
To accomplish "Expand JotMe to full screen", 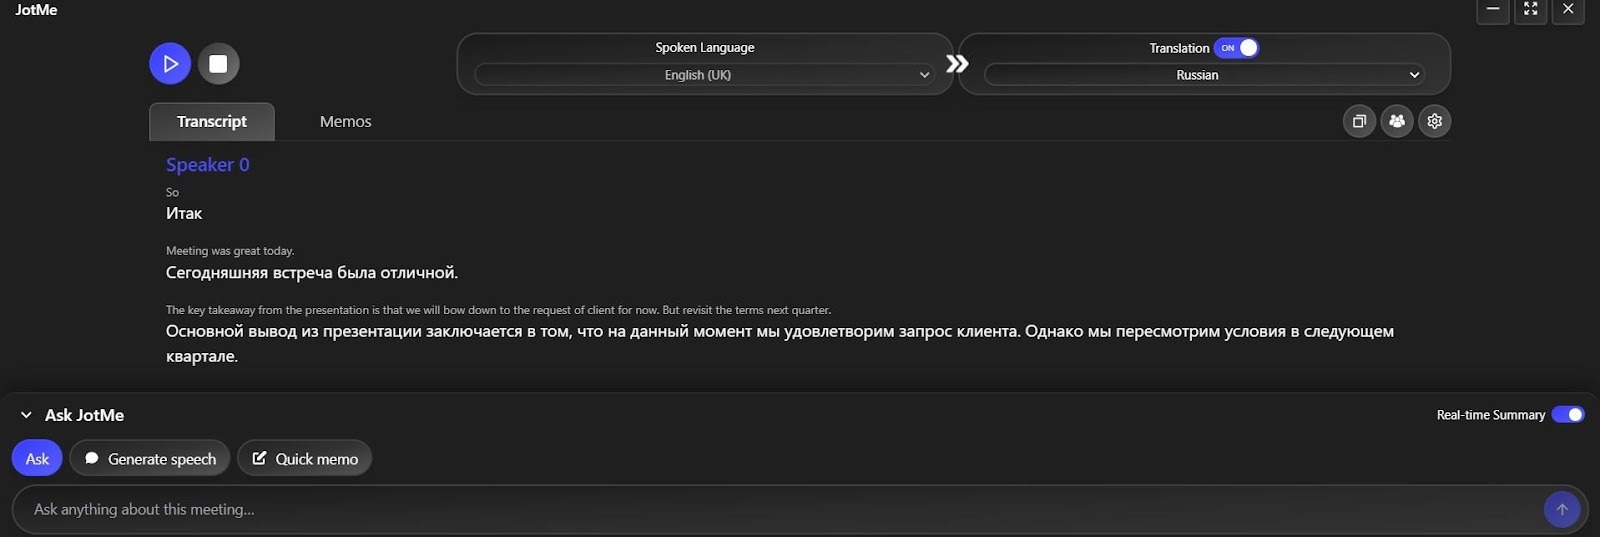I will [x=1531, y=10].
